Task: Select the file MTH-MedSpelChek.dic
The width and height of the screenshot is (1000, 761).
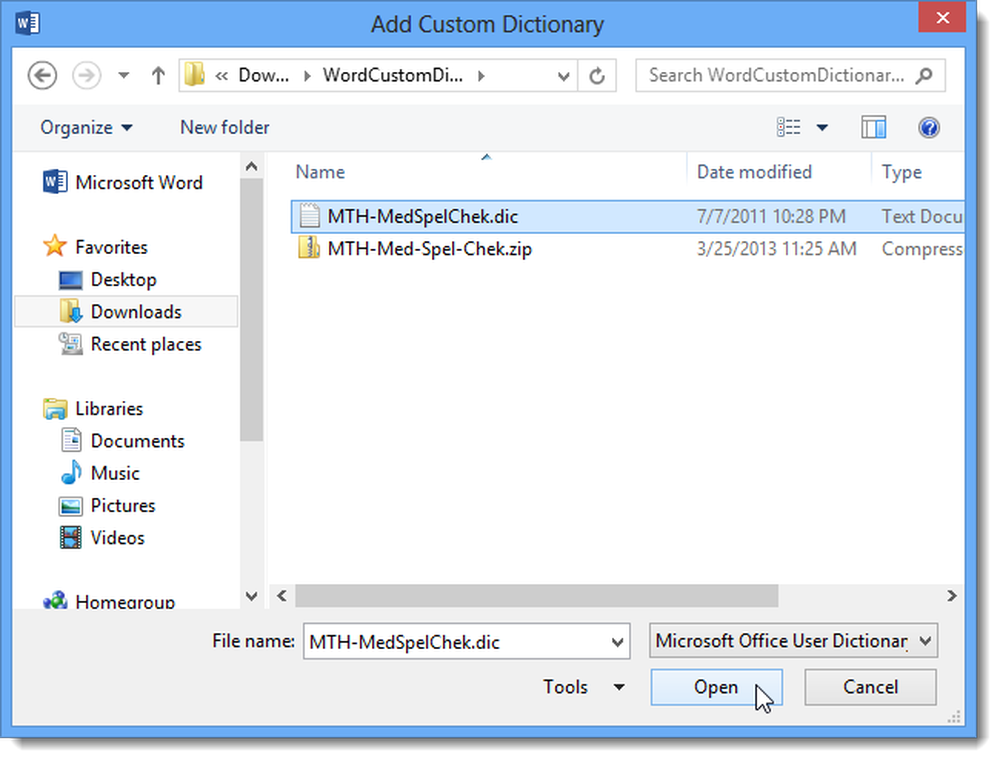Action: point(628,217)
